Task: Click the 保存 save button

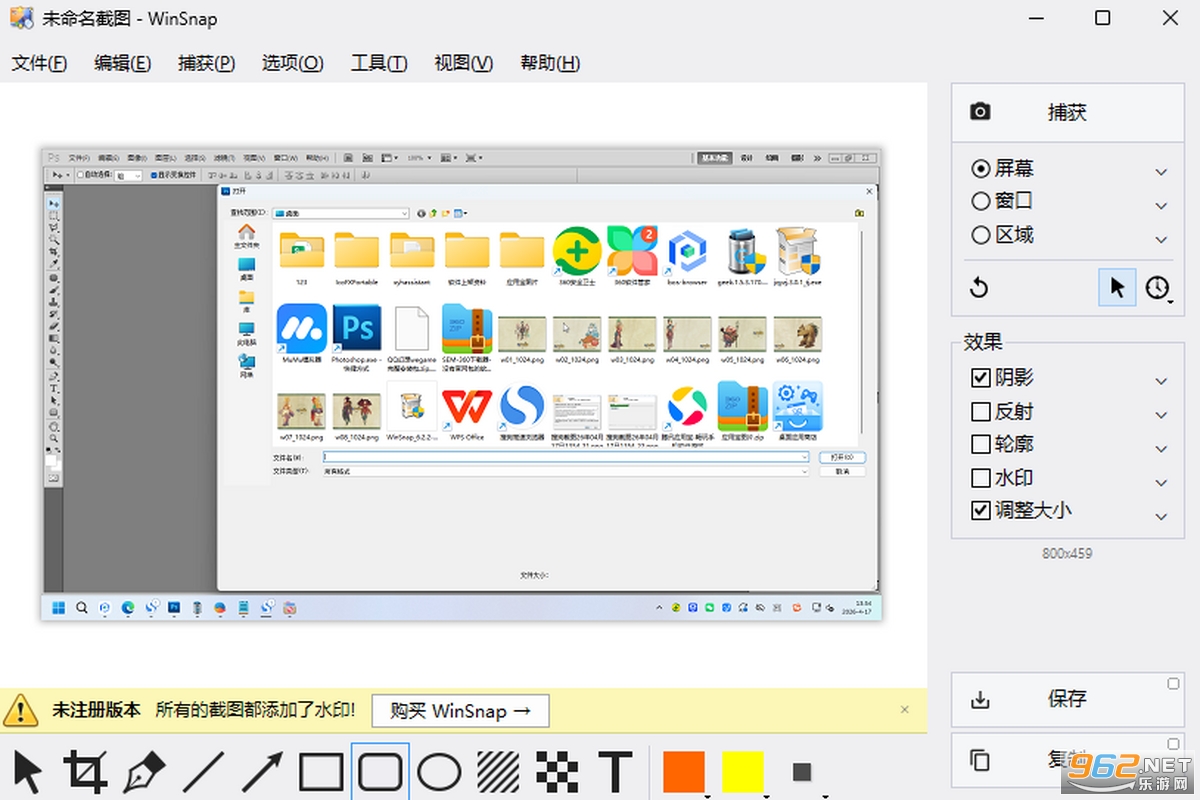Action: point(1067,699)
